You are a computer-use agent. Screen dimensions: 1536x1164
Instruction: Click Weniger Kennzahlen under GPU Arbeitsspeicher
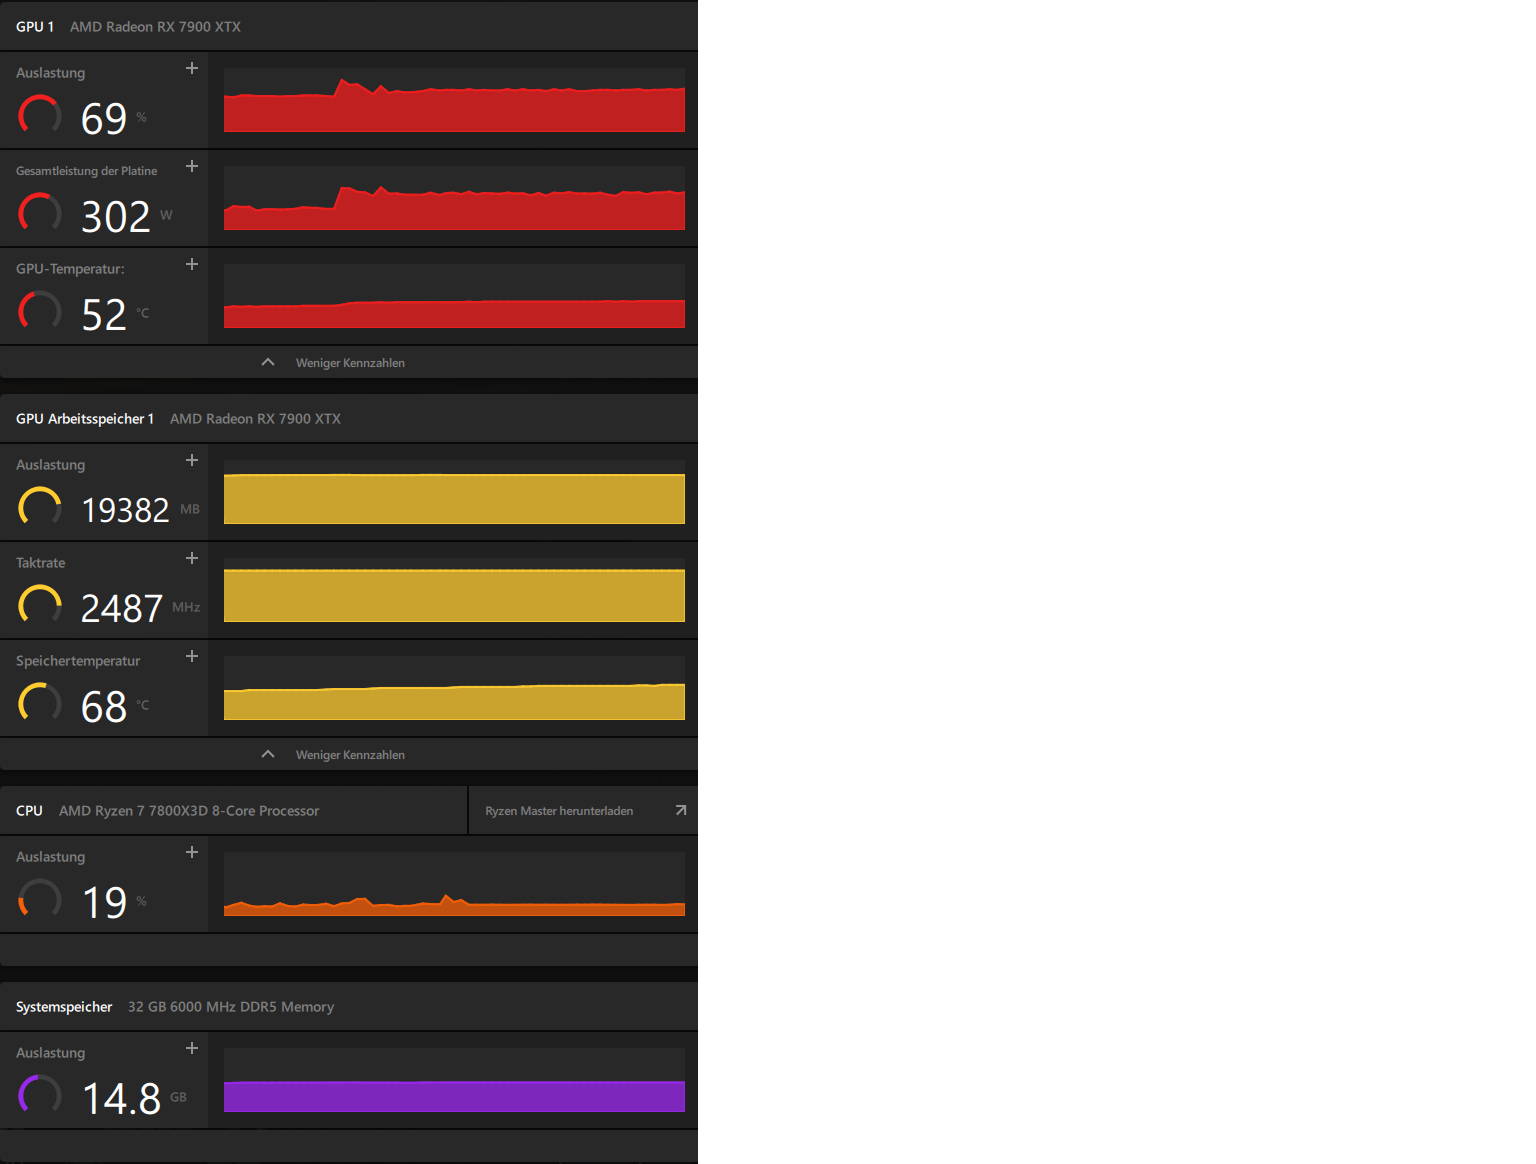pos(350,755)
